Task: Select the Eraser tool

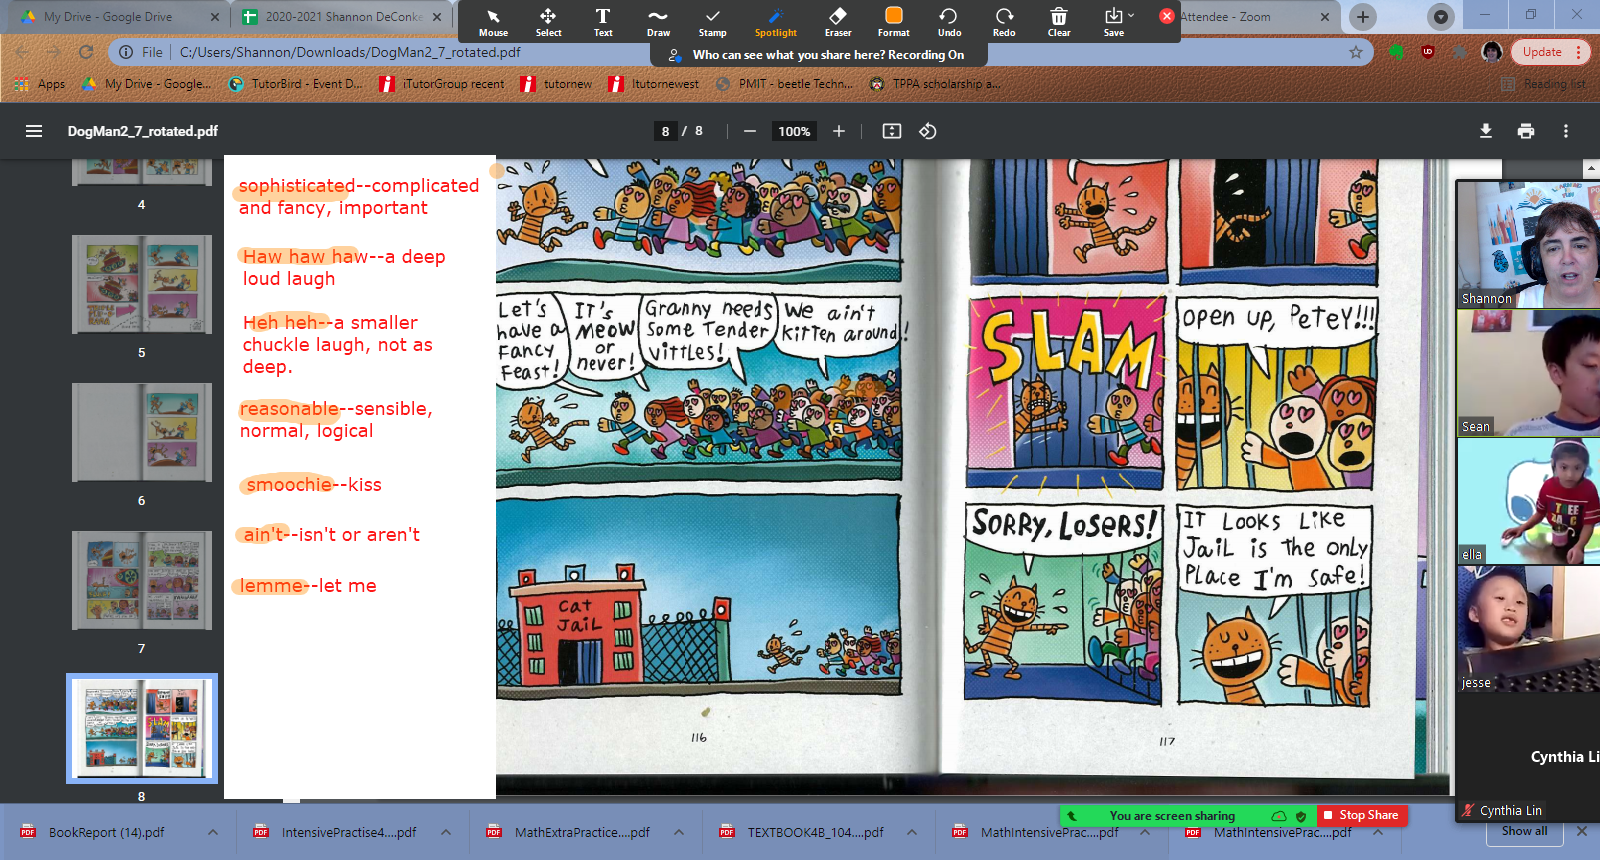Action: click(838, 22)
